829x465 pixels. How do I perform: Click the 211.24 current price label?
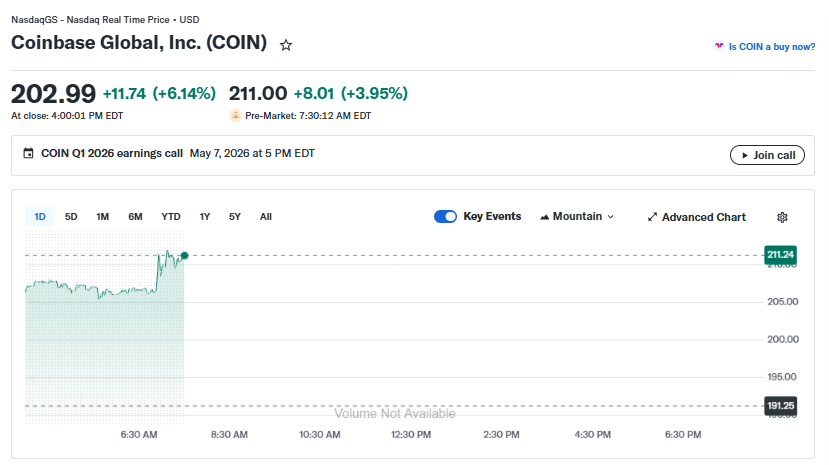coord(780,255)
